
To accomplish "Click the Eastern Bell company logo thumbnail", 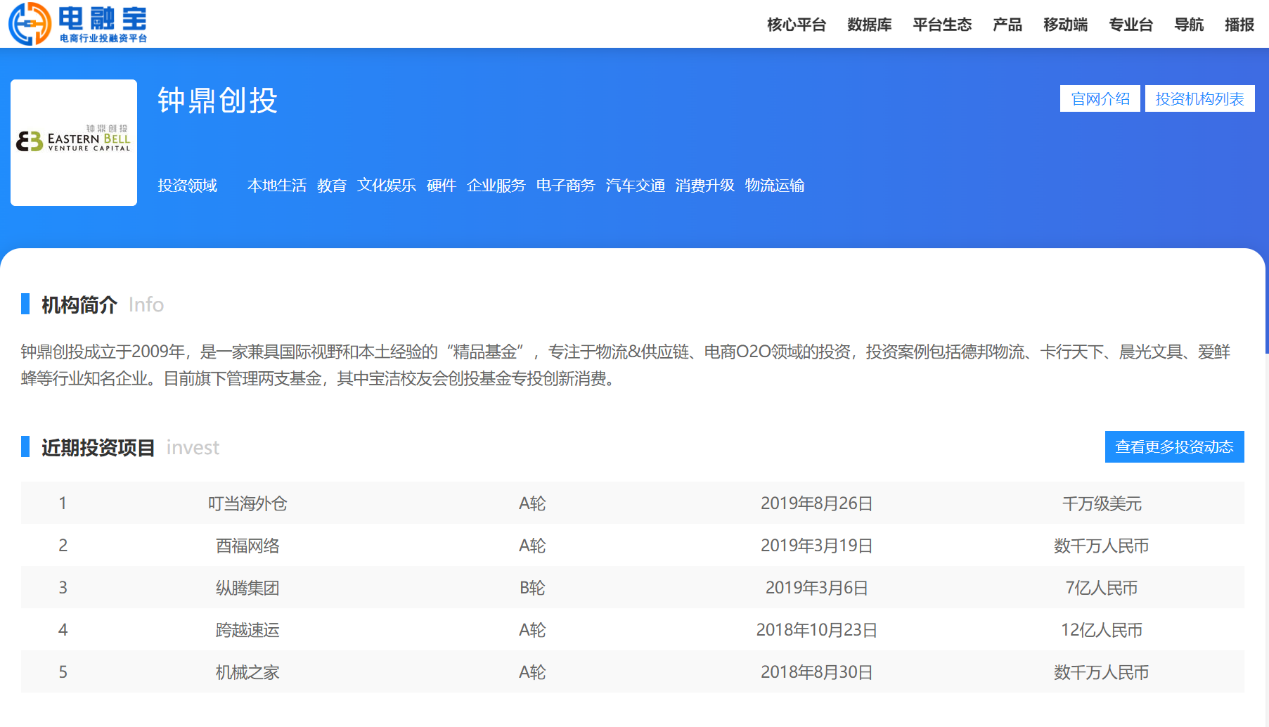I will click(x=74, y=143).
